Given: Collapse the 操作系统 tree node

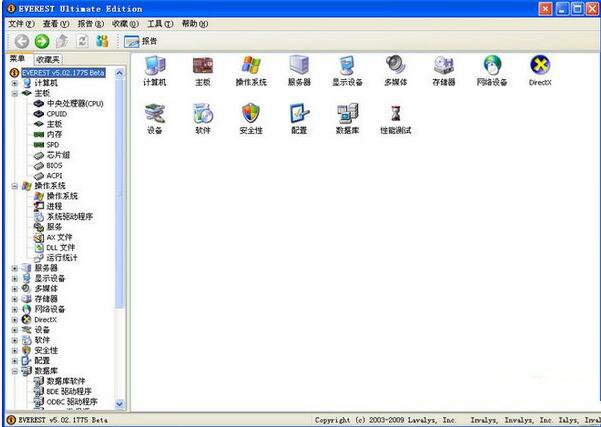Looking at the screenshot, I should click(x=15, y=186).
